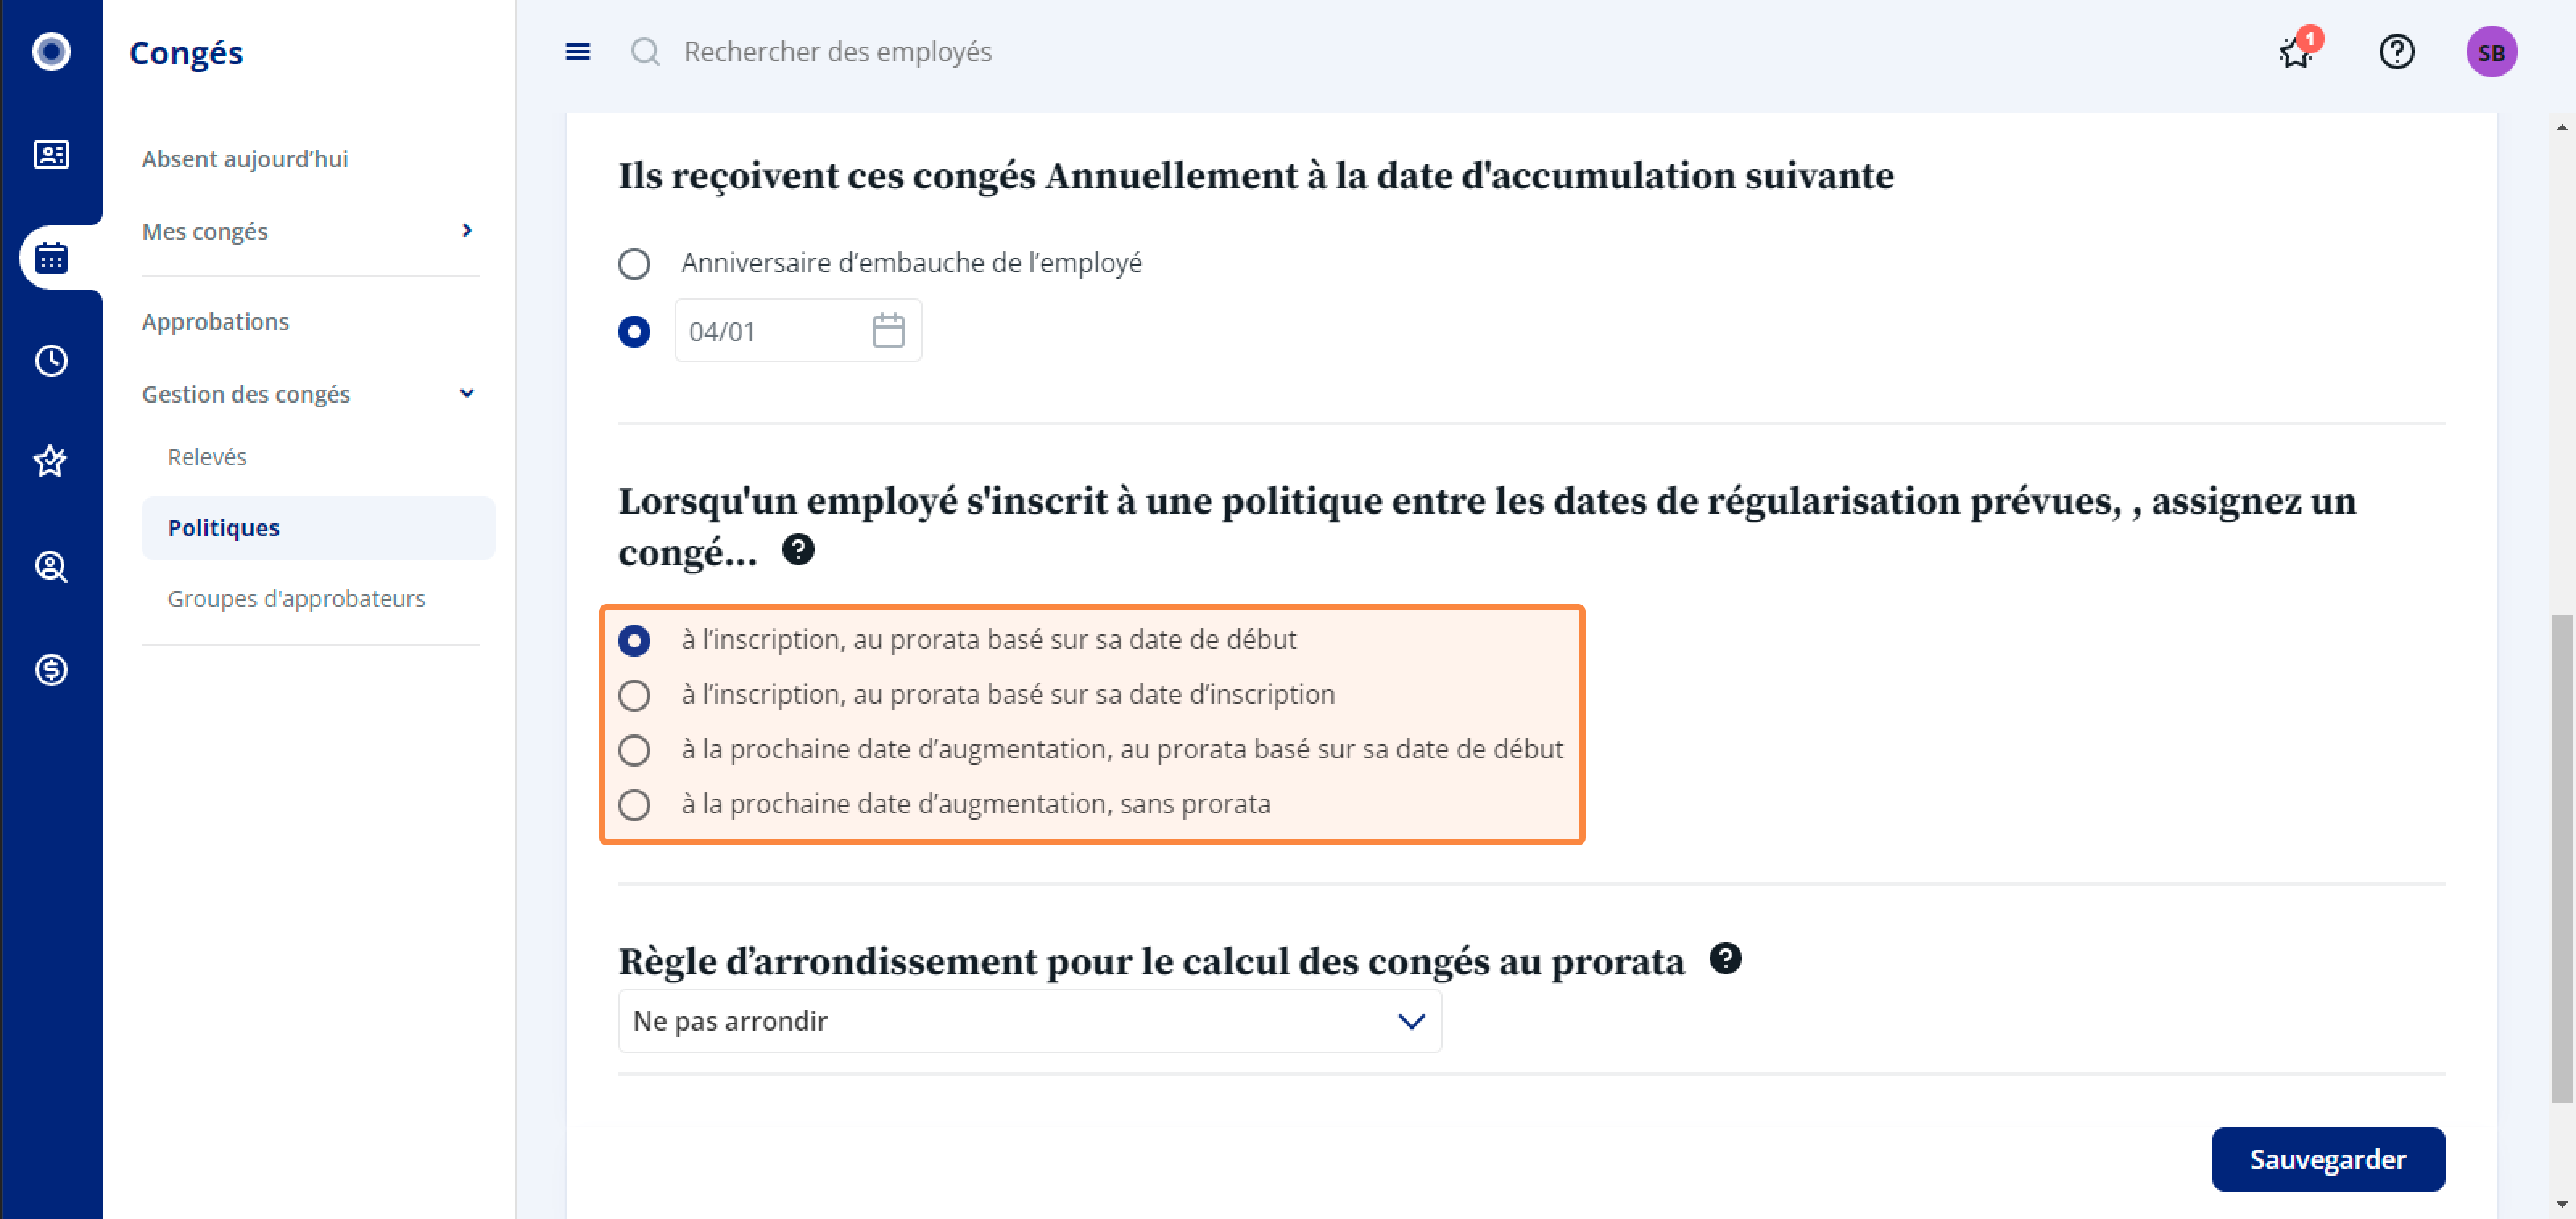The height and width of the screenshot is (1219, 2576).
Task: Click the calendar icon in date field
Action: click(x=888, y=331)
